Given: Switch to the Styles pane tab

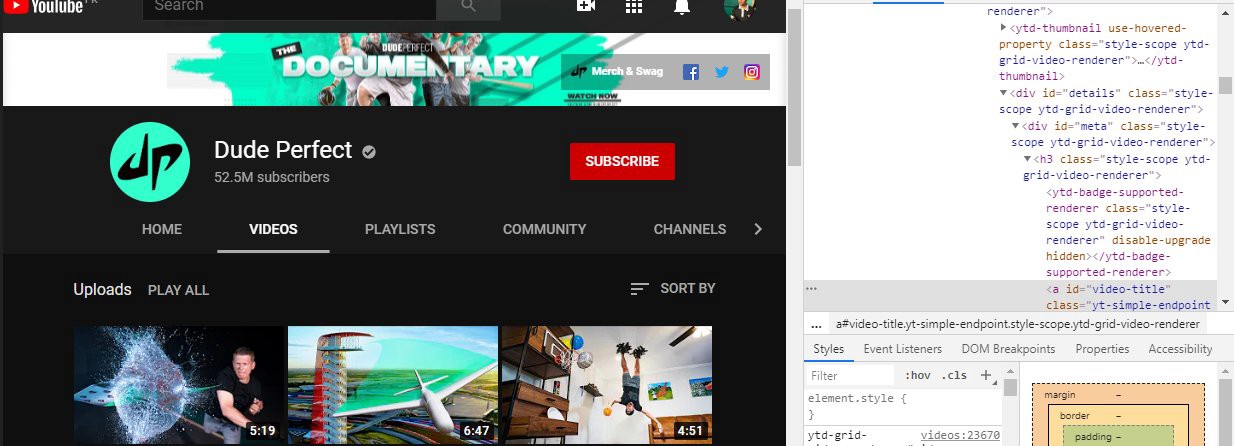Looking at the screenshot, I should [x=828, y=349].
